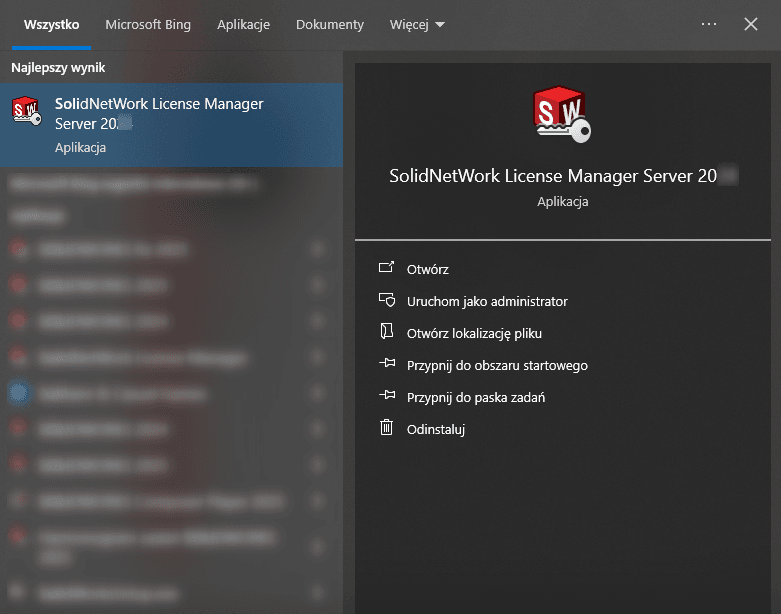Click the SolidWorks key icon in best result

[x=26, y=111]
